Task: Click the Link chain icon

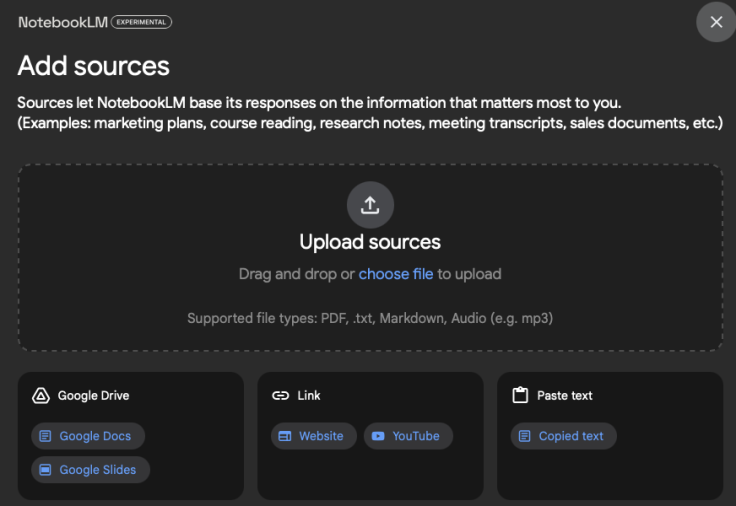Action: pos(280,396)
